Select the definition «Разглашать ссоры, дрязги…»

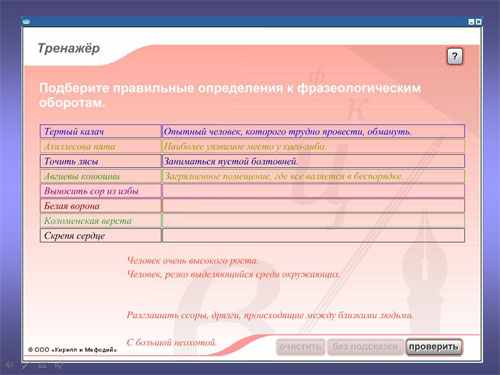(x=270, y=315)
